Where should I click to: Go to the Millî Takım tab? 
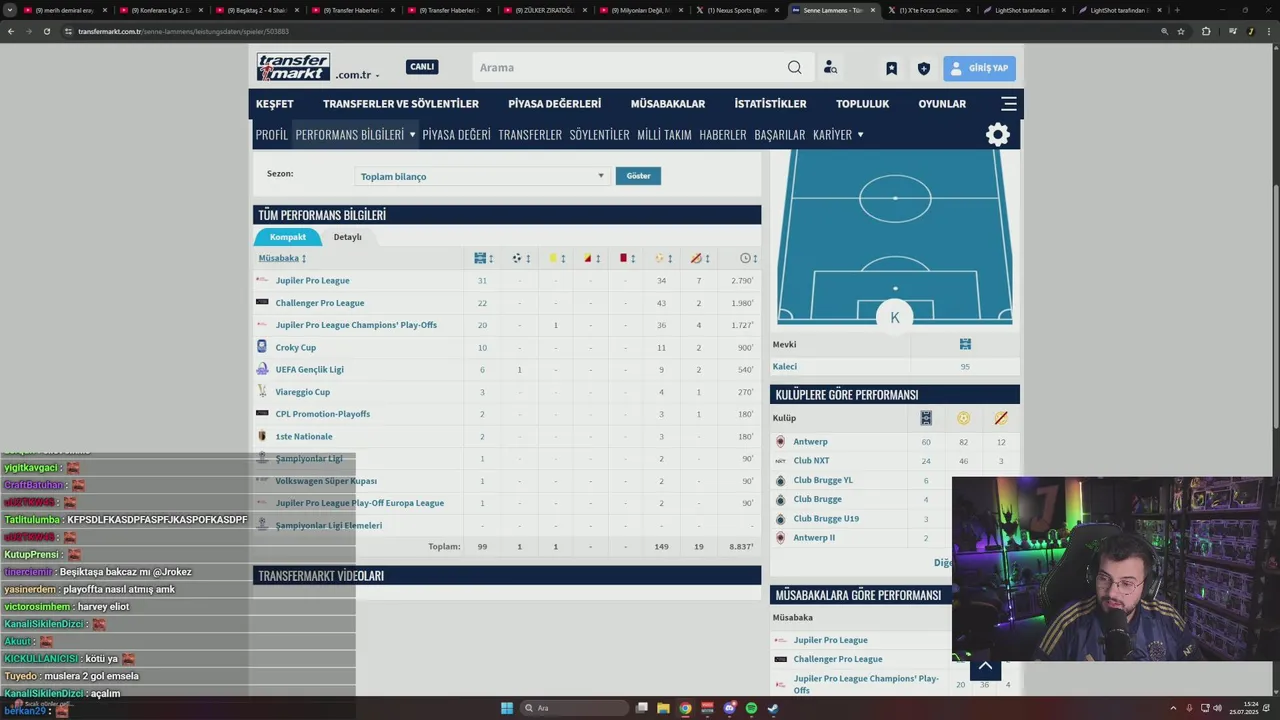pos(664,135)
